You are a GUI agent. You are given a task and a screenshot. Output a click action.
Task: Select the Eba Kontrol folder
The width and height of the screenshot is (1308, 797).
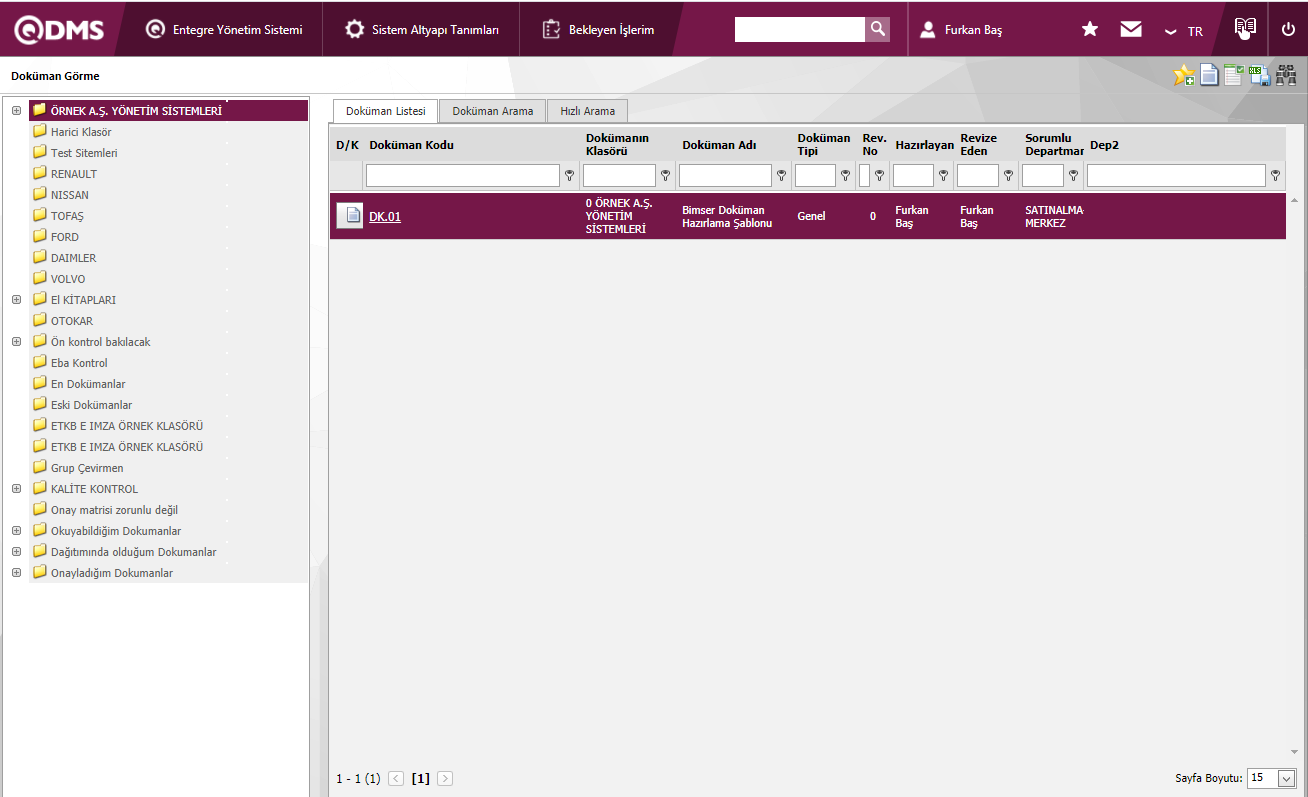tap(79, 363)
